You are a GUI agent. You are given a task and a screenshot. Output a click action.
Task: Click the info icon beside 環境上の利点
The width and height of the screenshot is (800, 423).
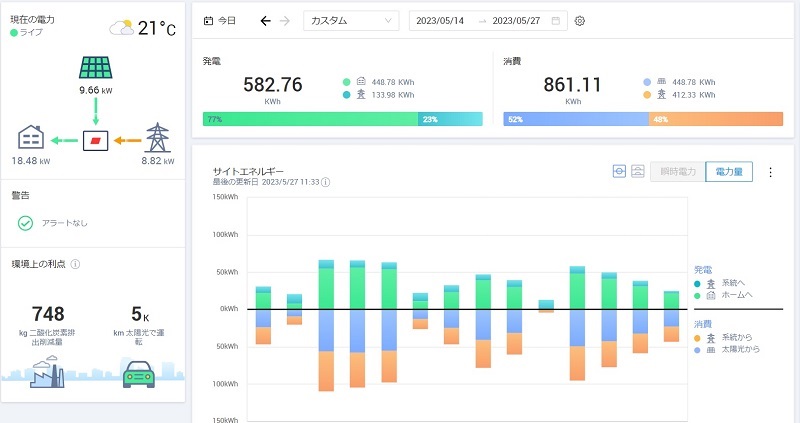(x=76, y=264)
